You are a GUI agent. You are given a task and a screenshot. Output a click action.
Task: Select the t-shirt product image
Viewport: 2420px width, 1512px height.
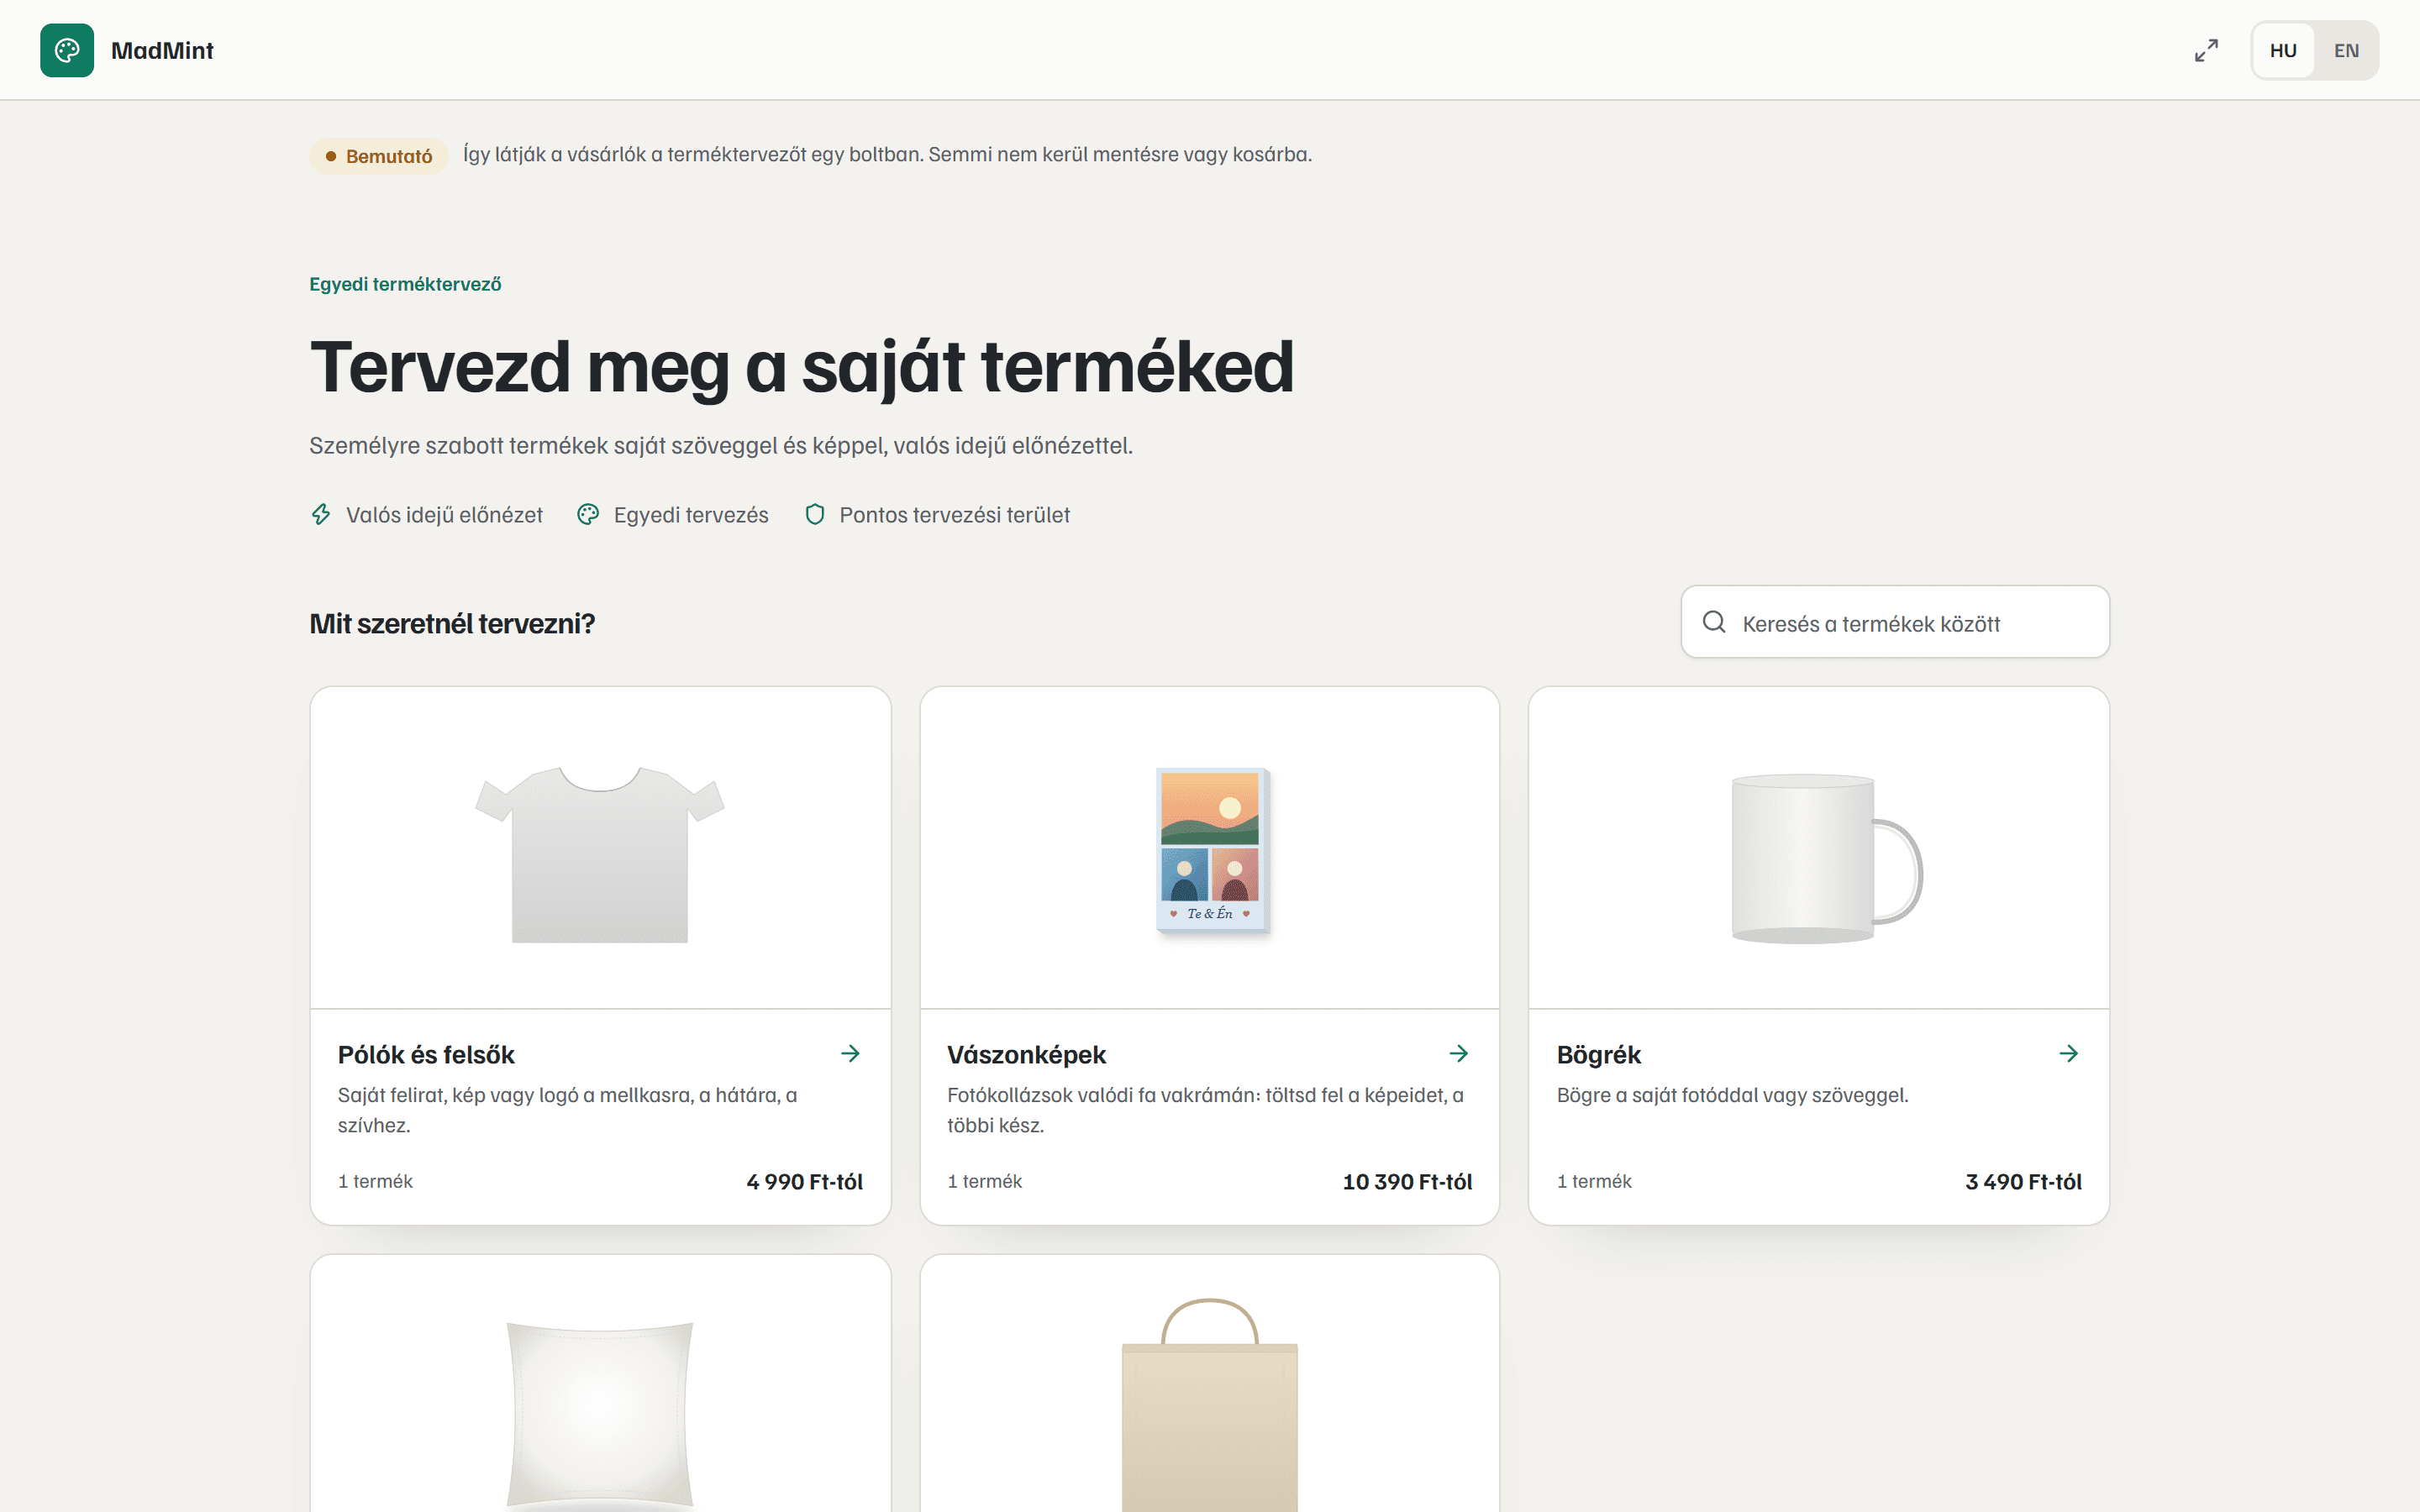[x=600, y=853]
